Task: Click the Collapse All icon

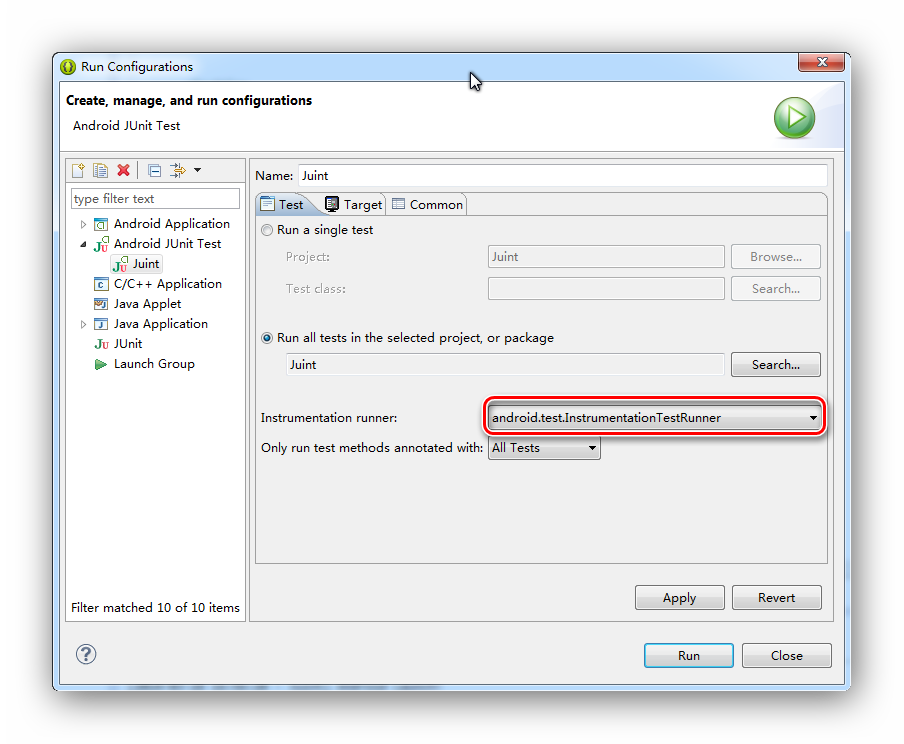Action: pos(154,171)
